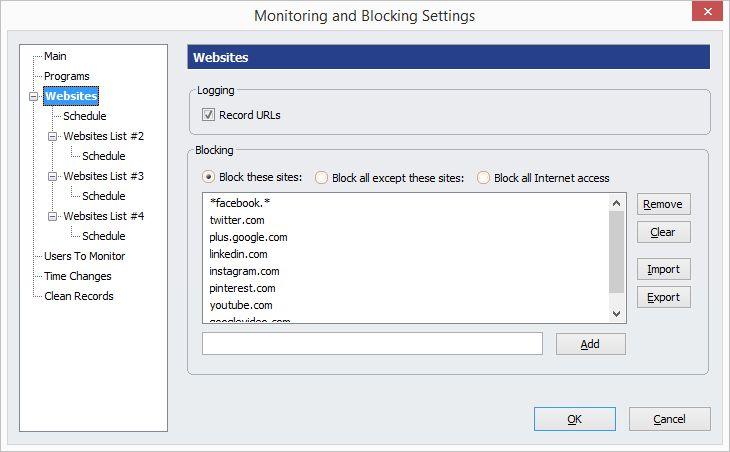Remove the selected blocked site

pyautogui.click(x=663, y=204)
